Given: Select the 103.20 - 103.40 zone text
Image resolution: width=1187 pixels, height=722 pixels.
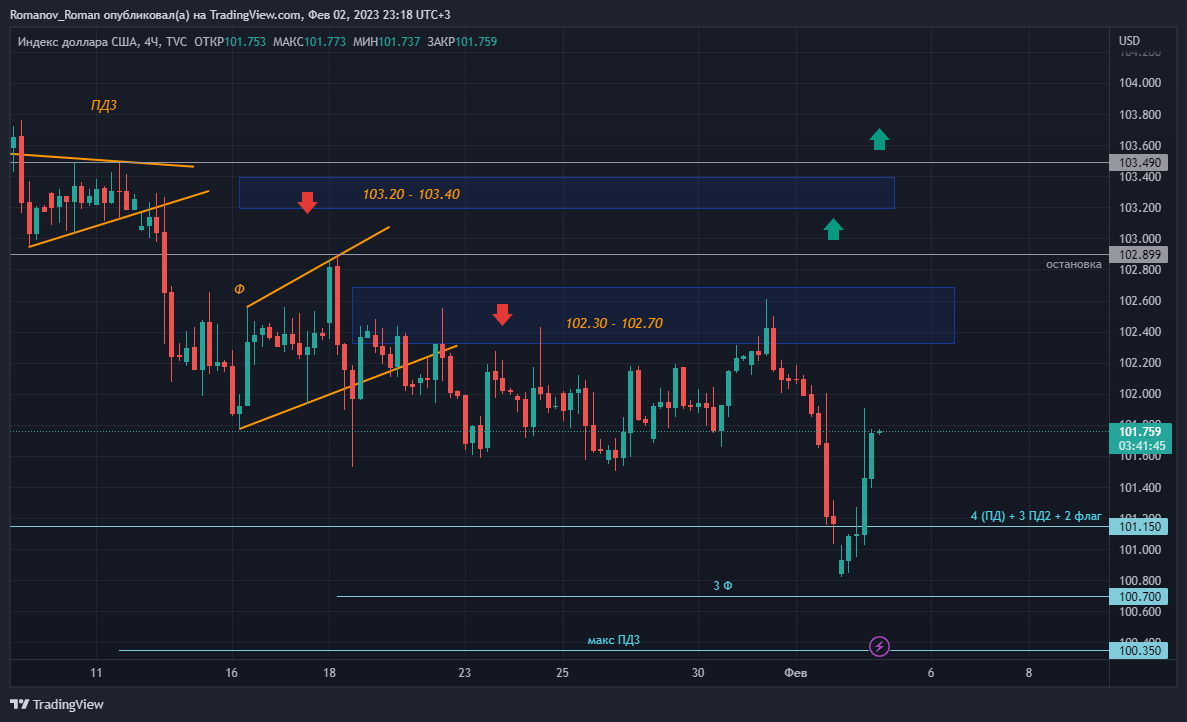Looking at the screenshot, I should point(411,195).
